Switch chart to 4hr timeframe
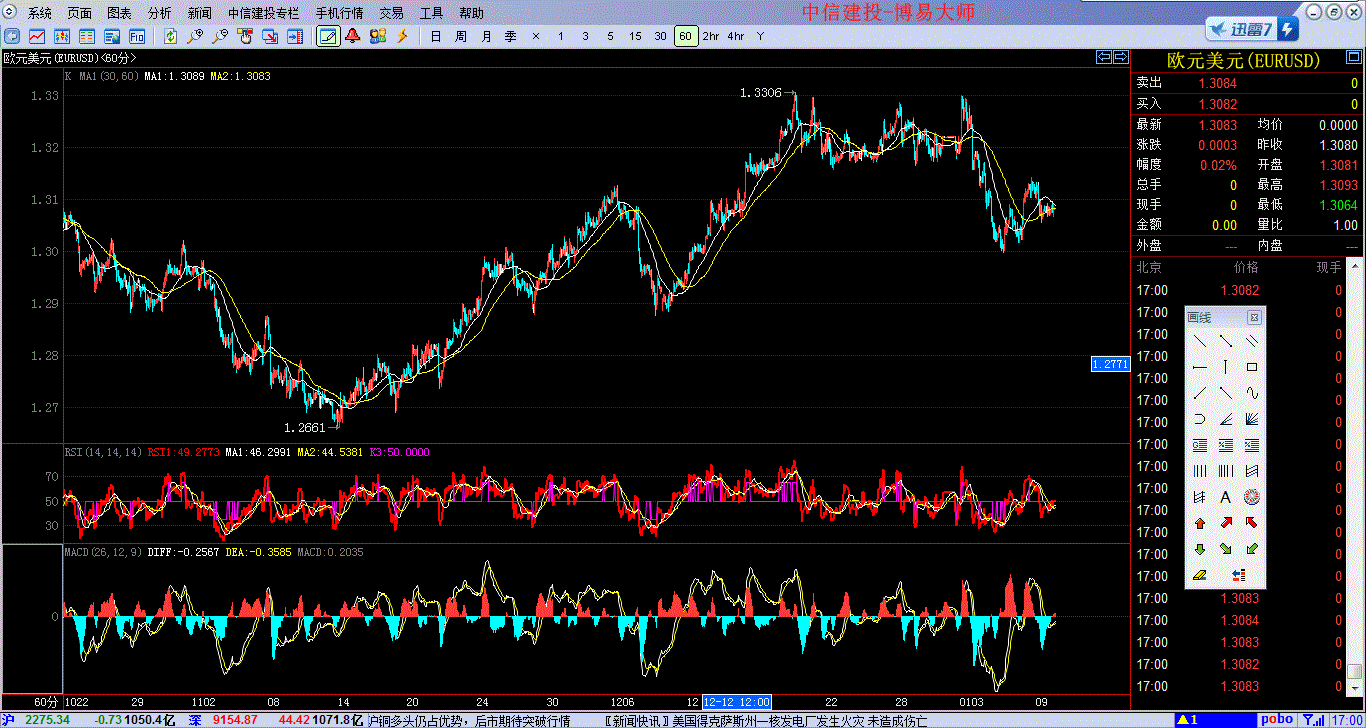This screenshot has width=1366, height=728. [x=736, y=36]
